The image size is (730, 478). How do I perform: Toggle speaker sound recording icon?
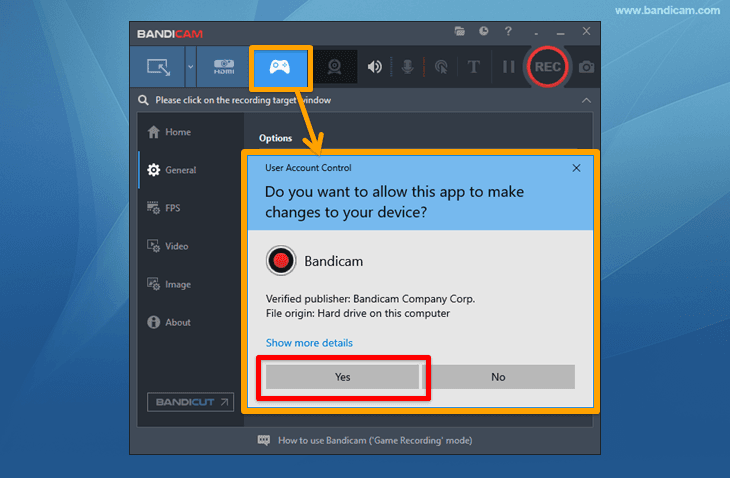click(x=374, y=67)
